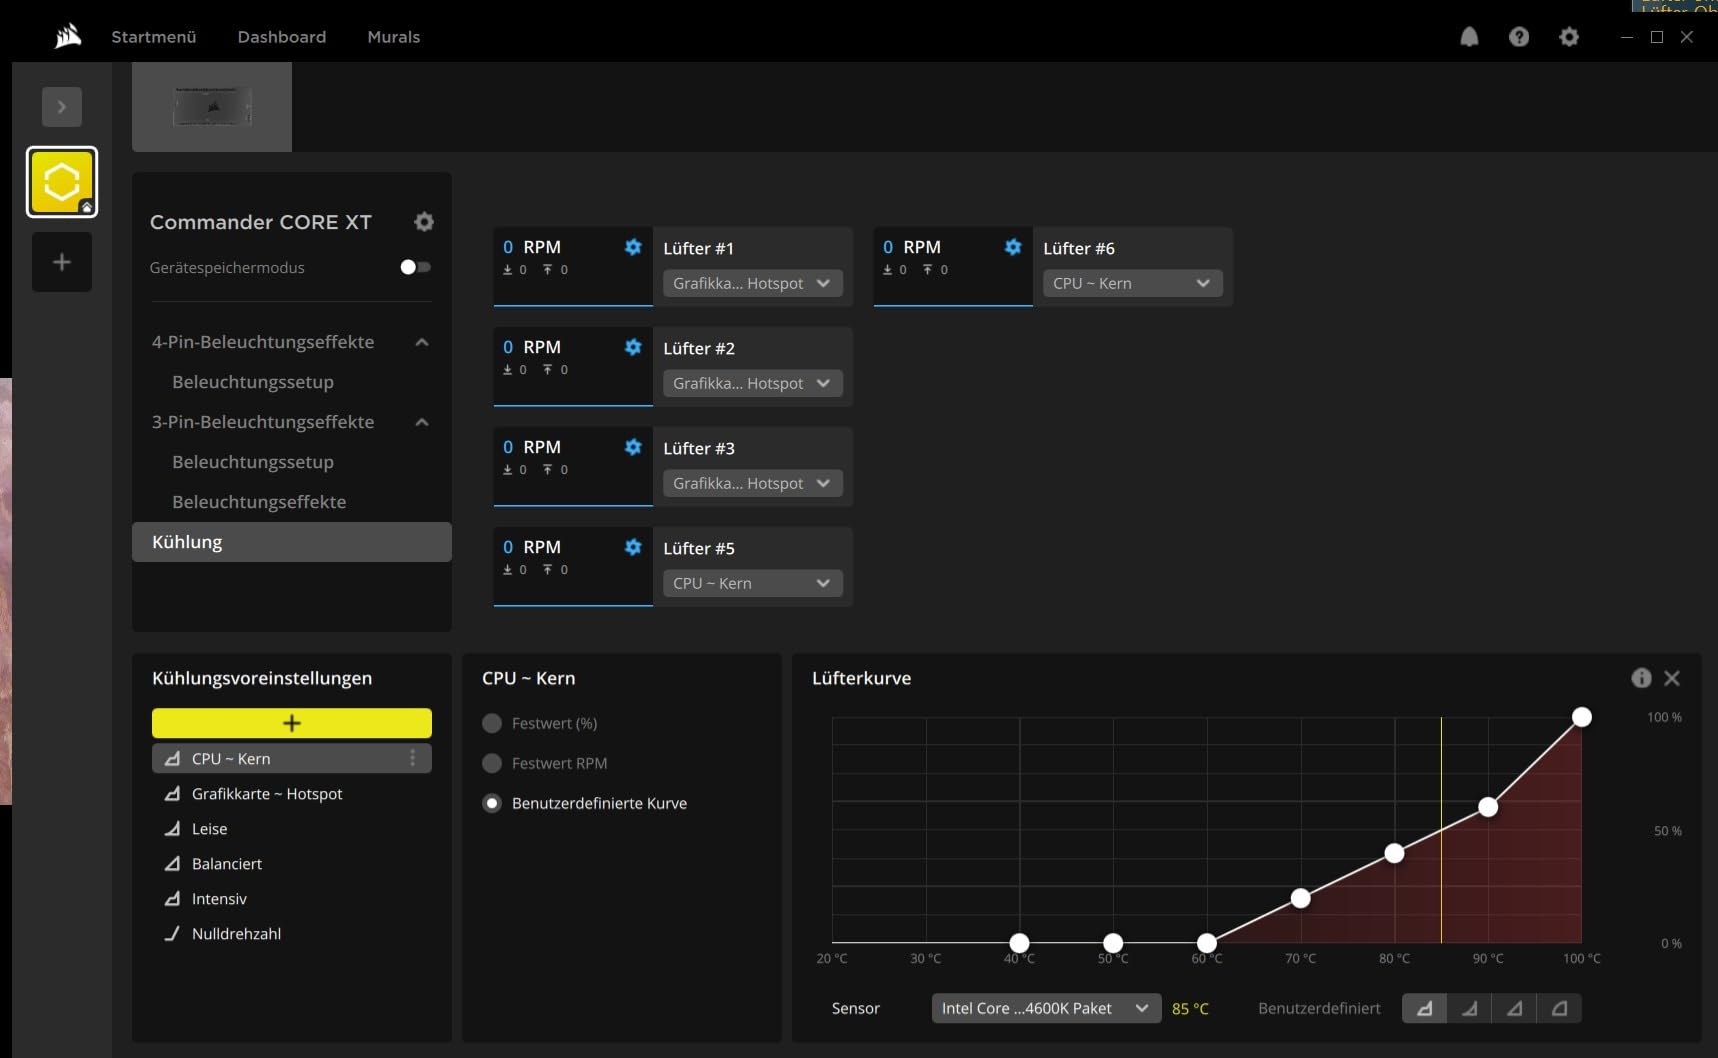
Task: Click the fan curve point at 80 °C
Action: [1394, 853]
